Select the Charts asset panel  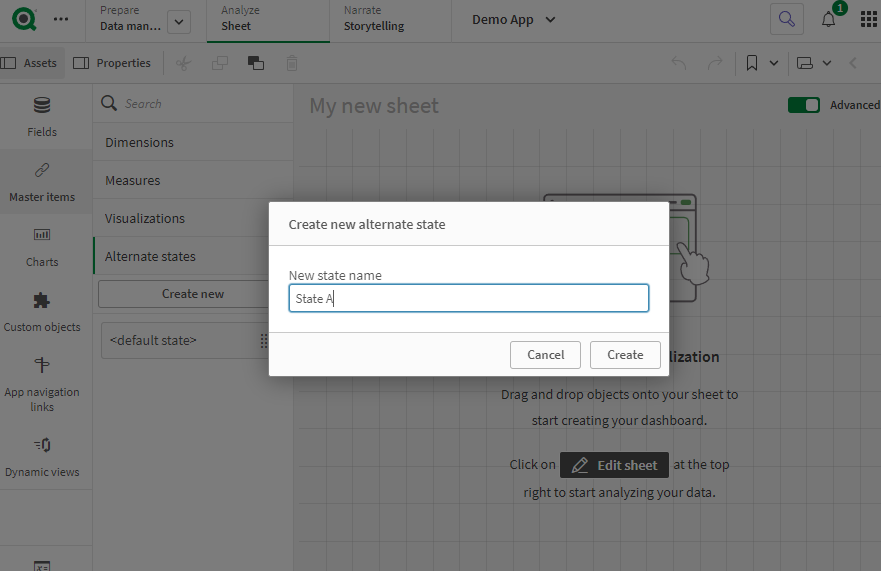(42, 247)
